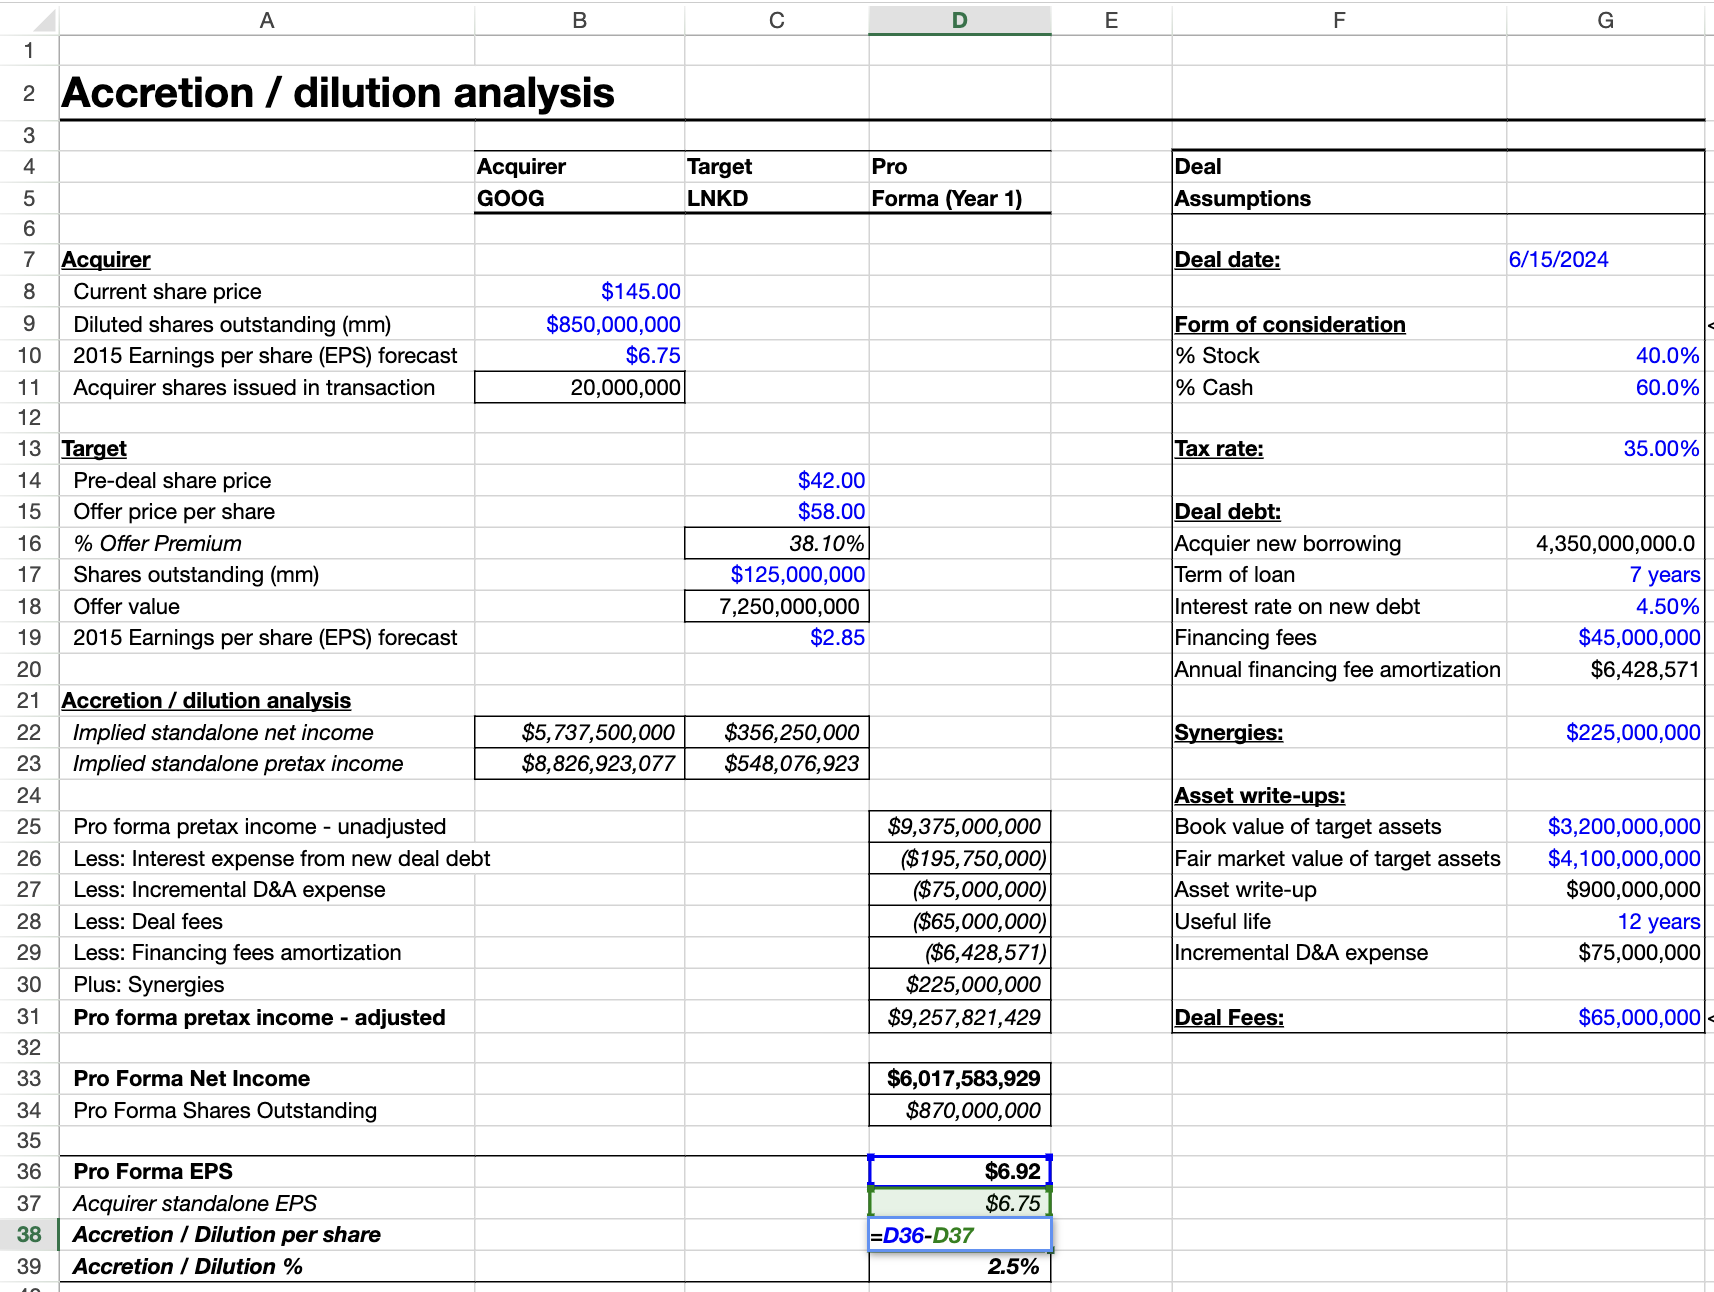This screenshot has height=1292, width=1714.
Task: Select the Synergies value of $225,000,000
Action: pyautogui.click(x=1605, y=732)
